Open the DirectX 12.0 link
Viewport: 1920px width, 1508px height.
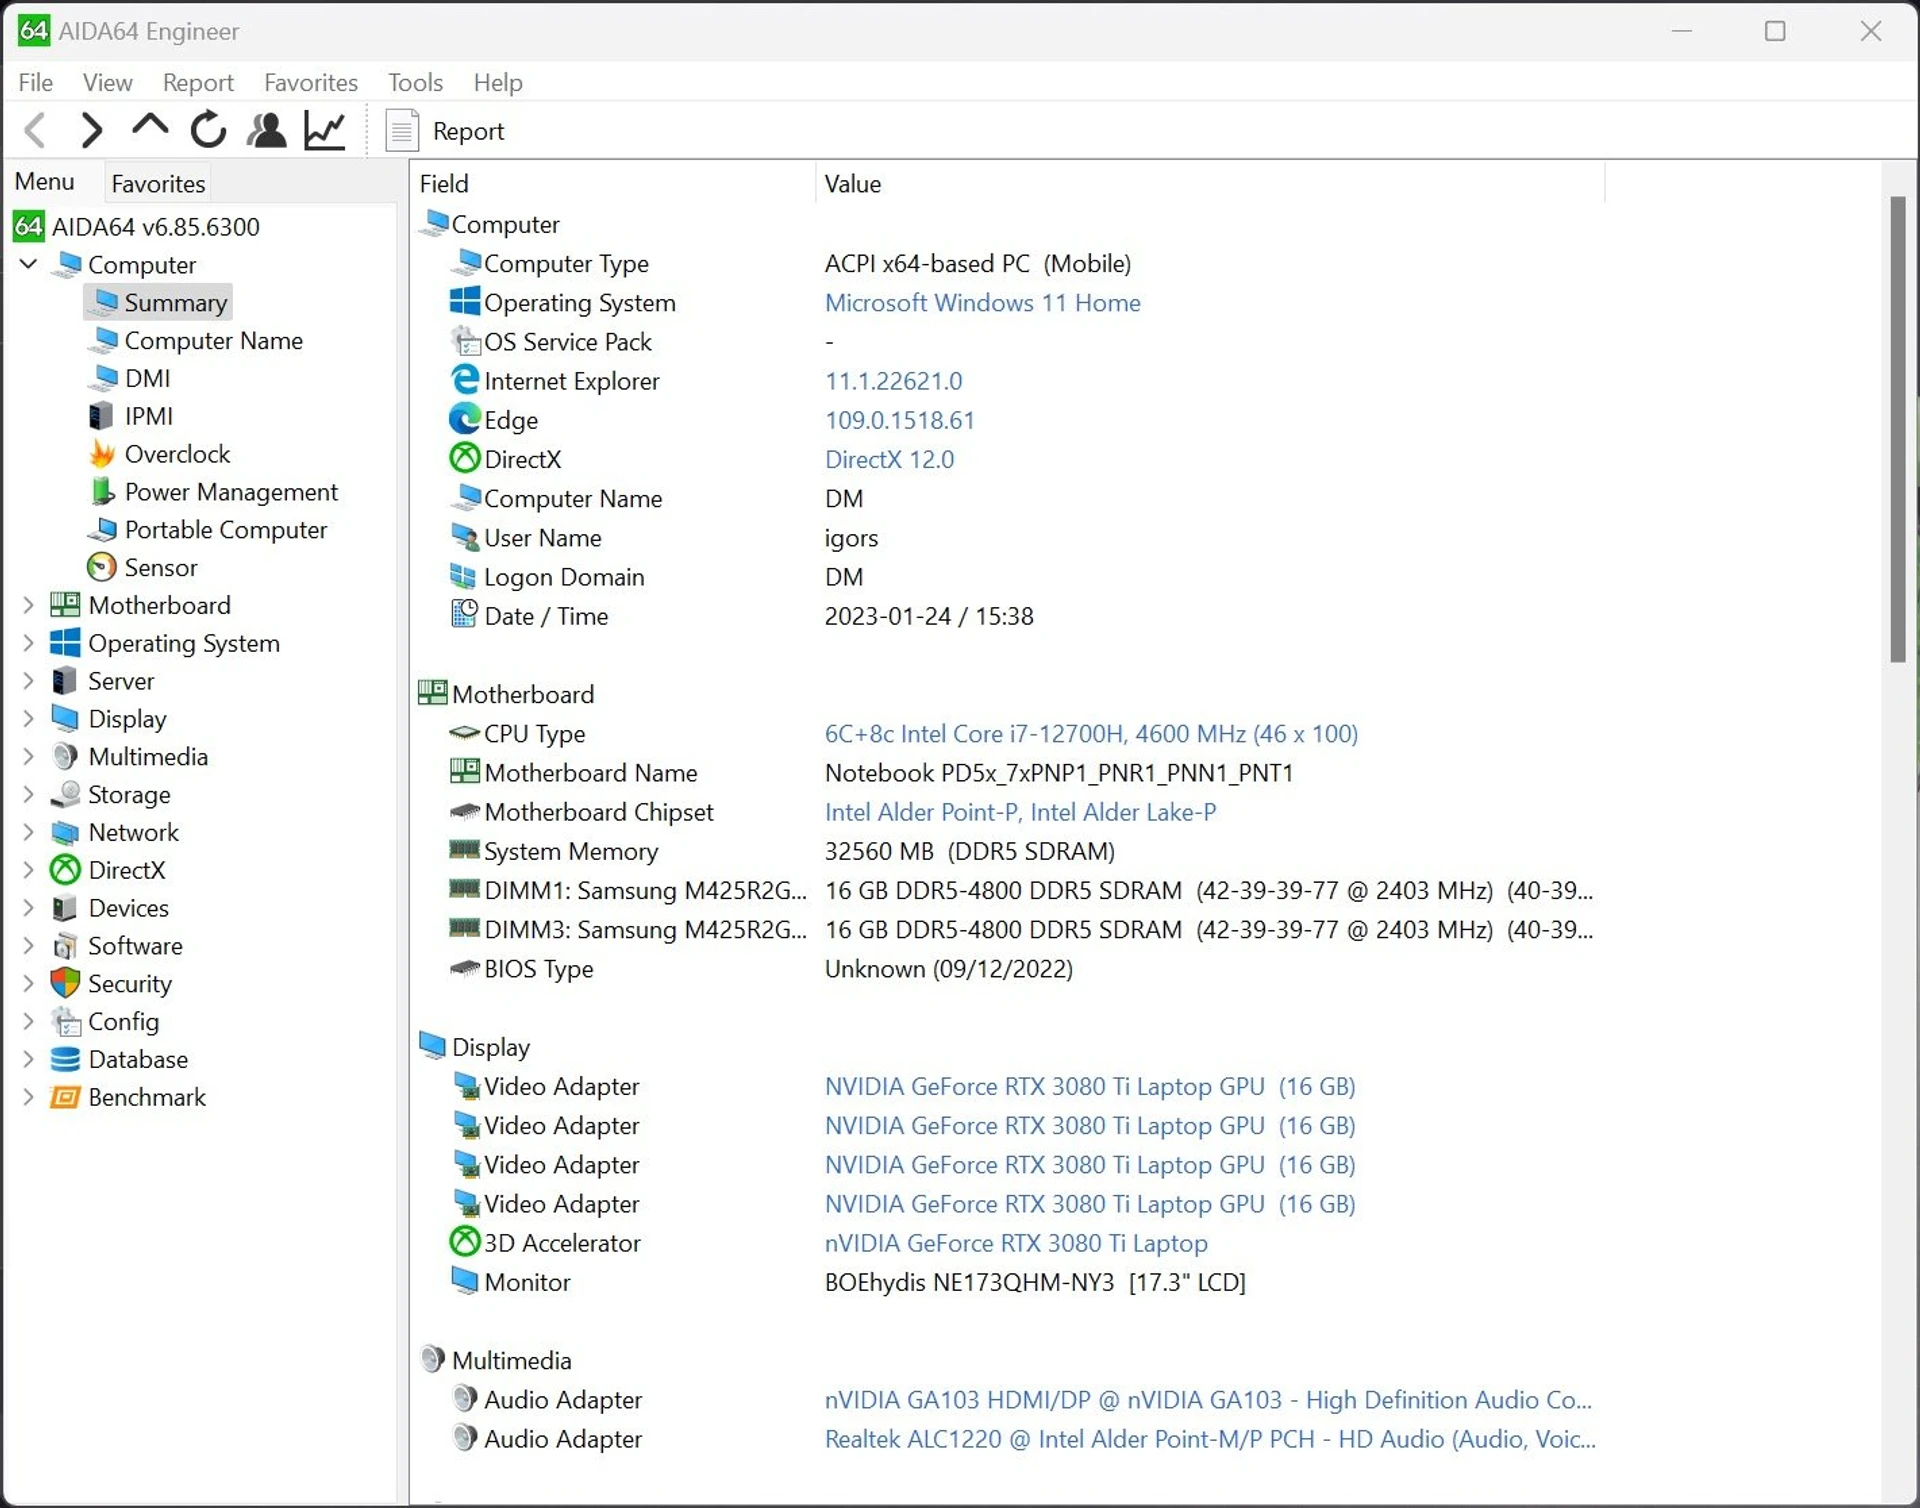(x=889, y=460)
